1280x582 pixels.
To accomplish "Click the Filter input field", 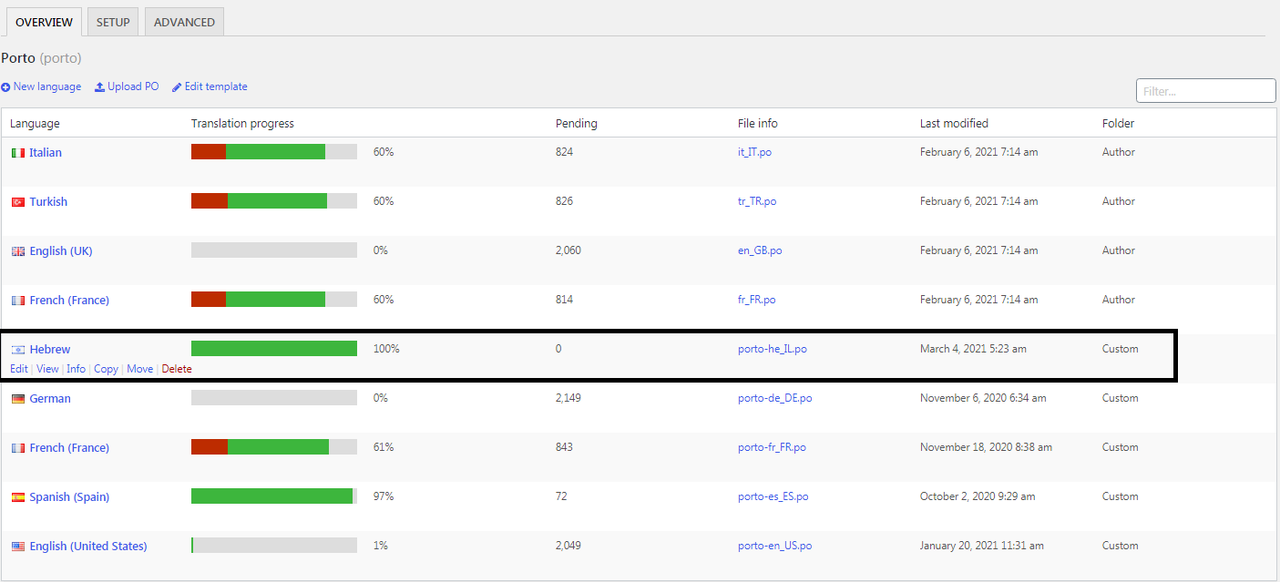I will click(x=1206, y=91).
